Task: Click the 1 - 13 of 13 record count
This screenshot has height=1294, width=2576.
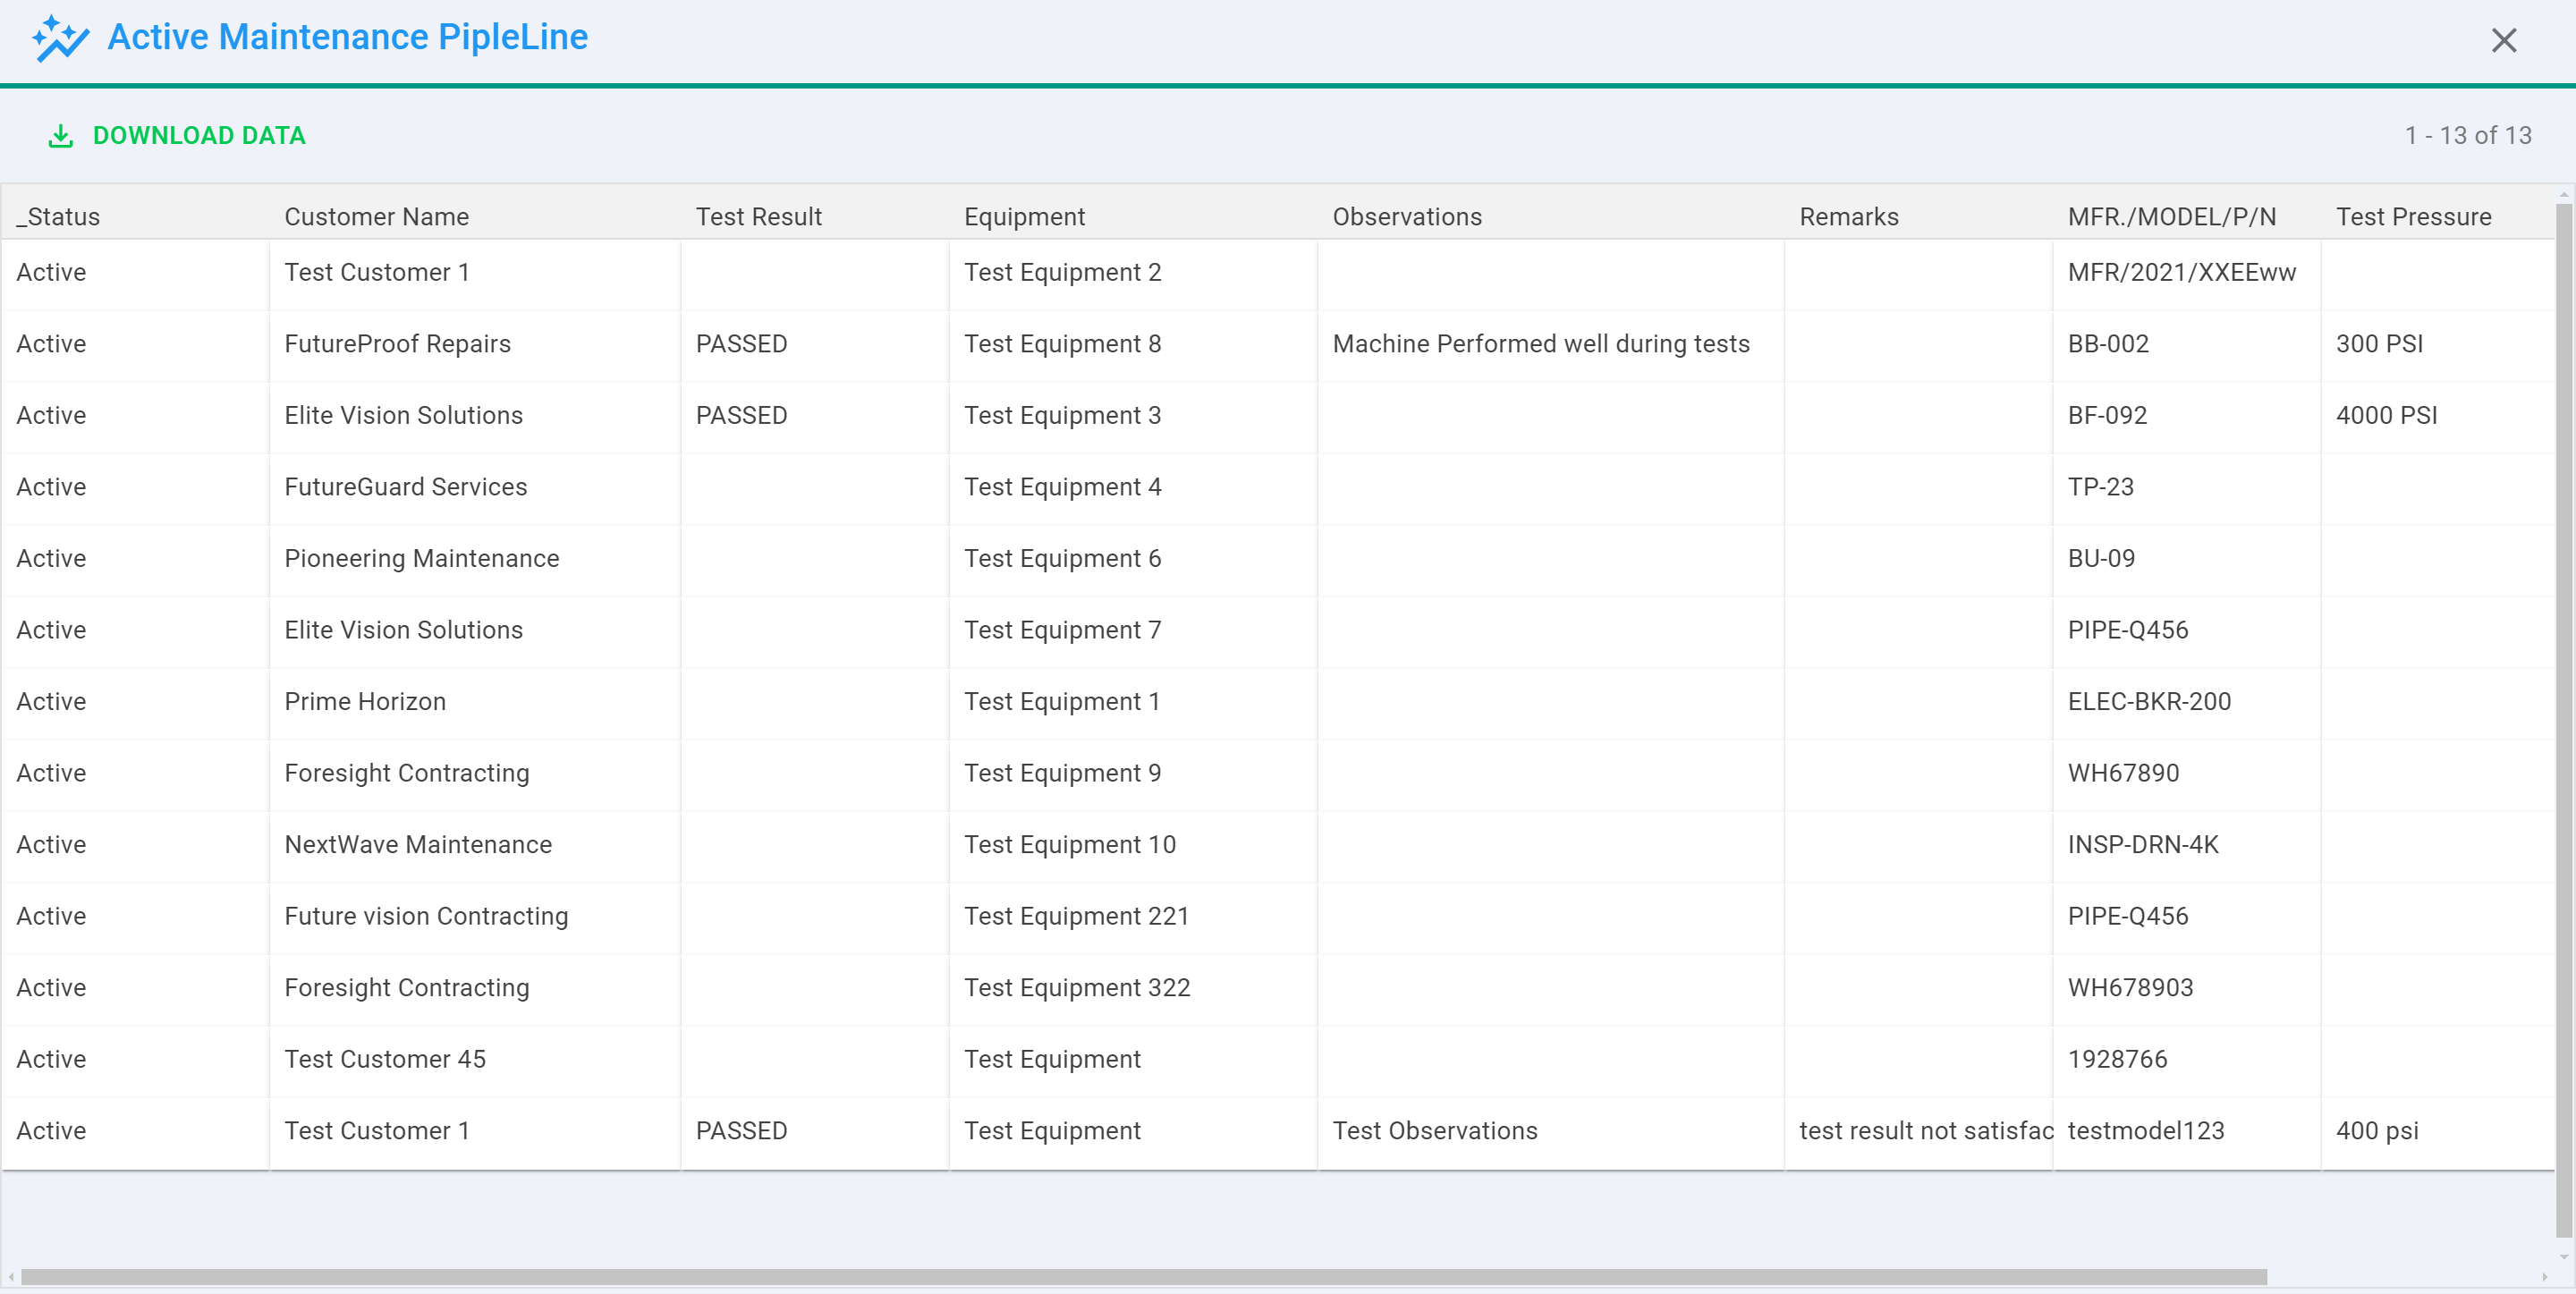Action: [x=2467, y=136]
